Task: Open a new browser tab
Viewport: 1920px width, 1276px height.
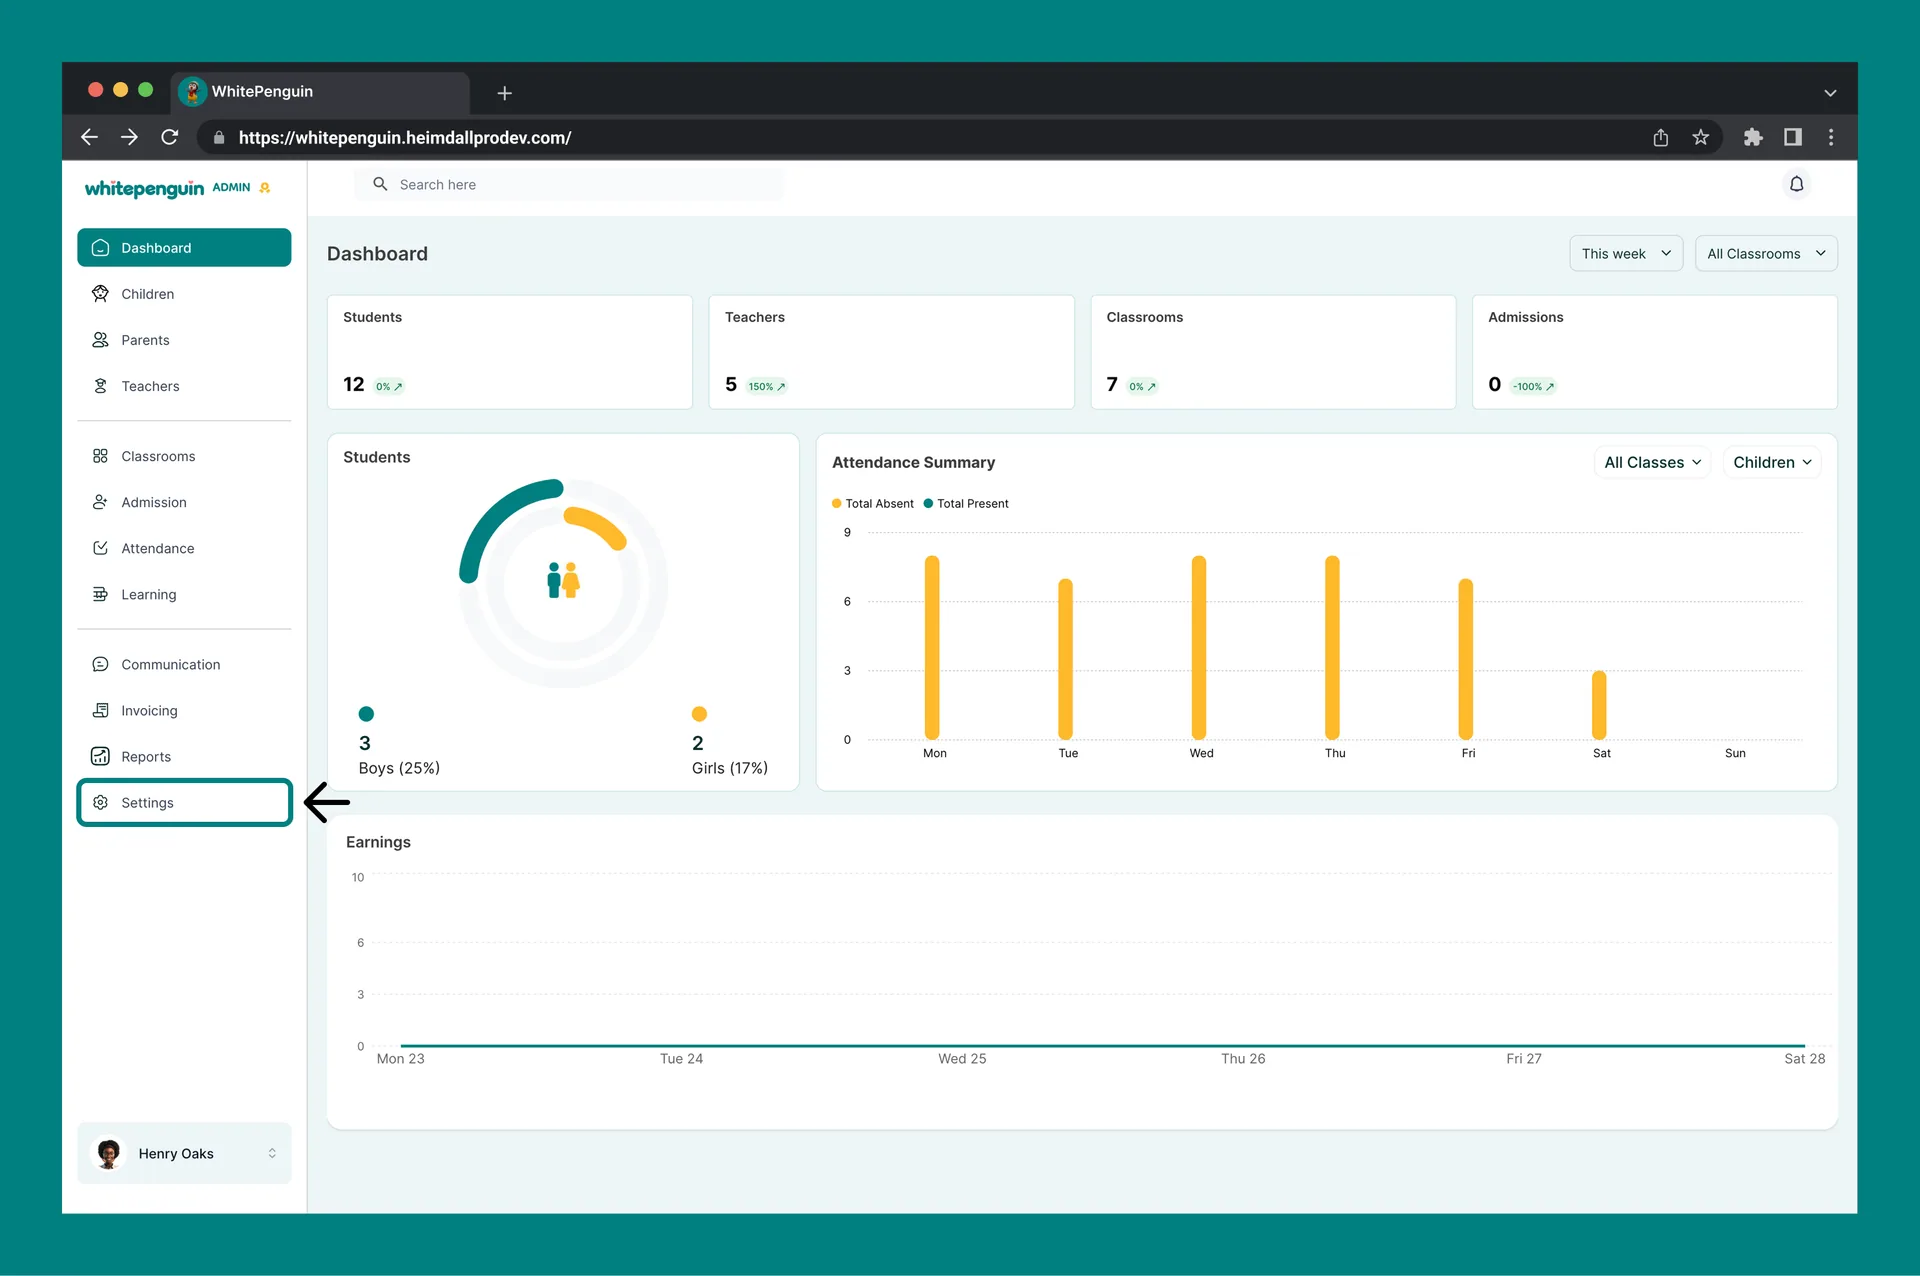Action: point(504,92)
